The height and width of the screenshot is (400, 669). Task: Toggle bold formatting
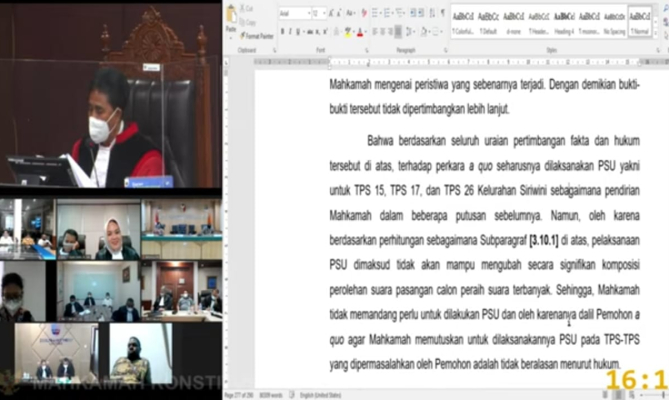(283, 32)
